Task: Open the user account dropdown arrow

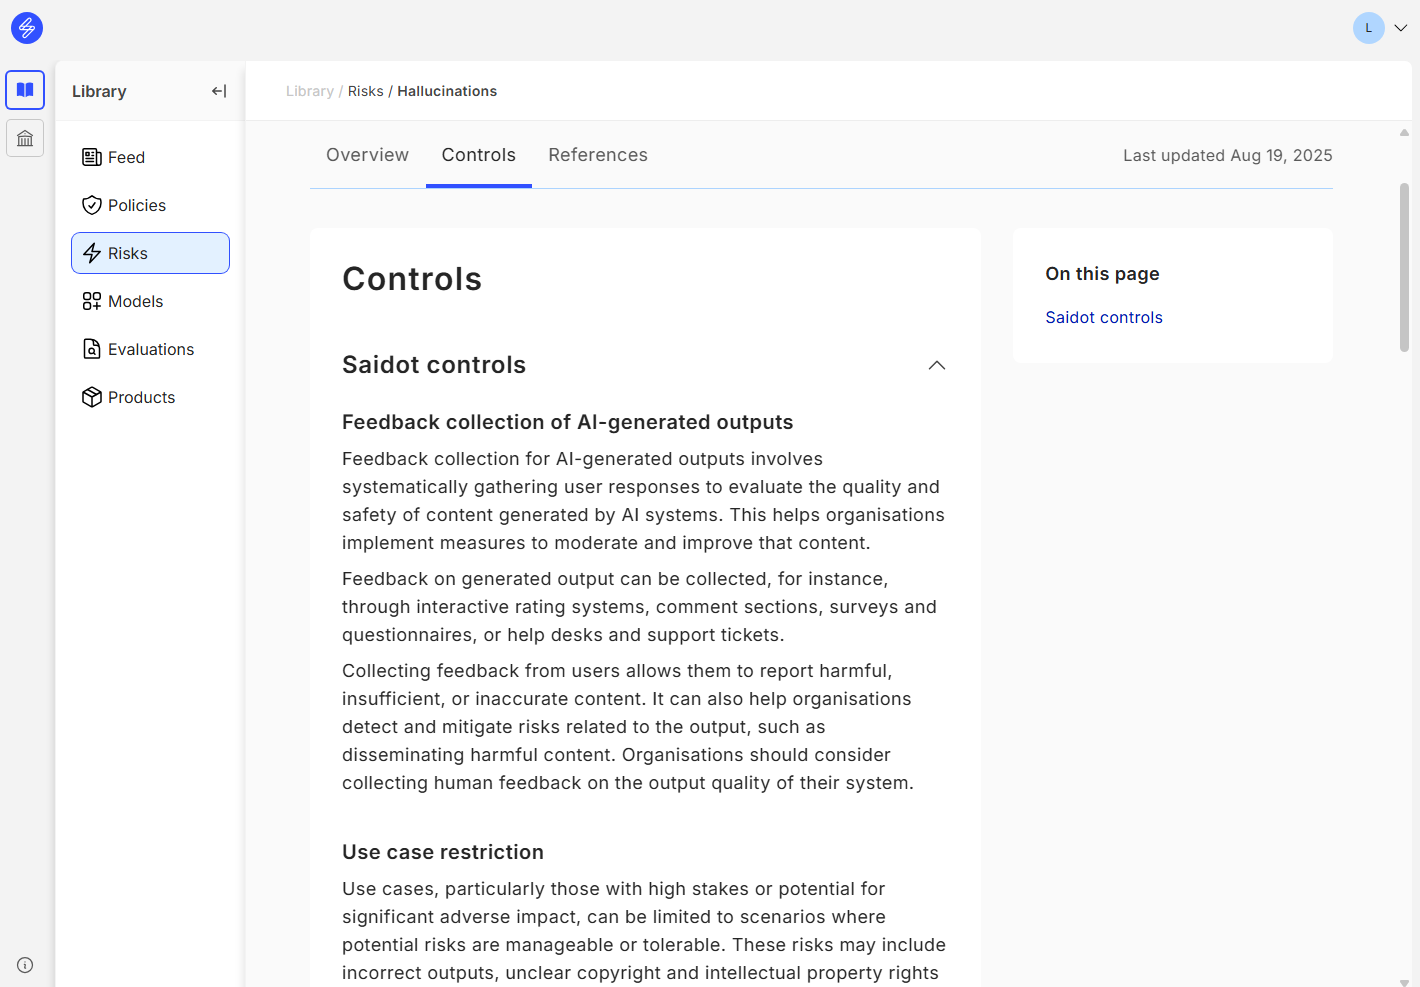Action: click(x=1401, y=28)
